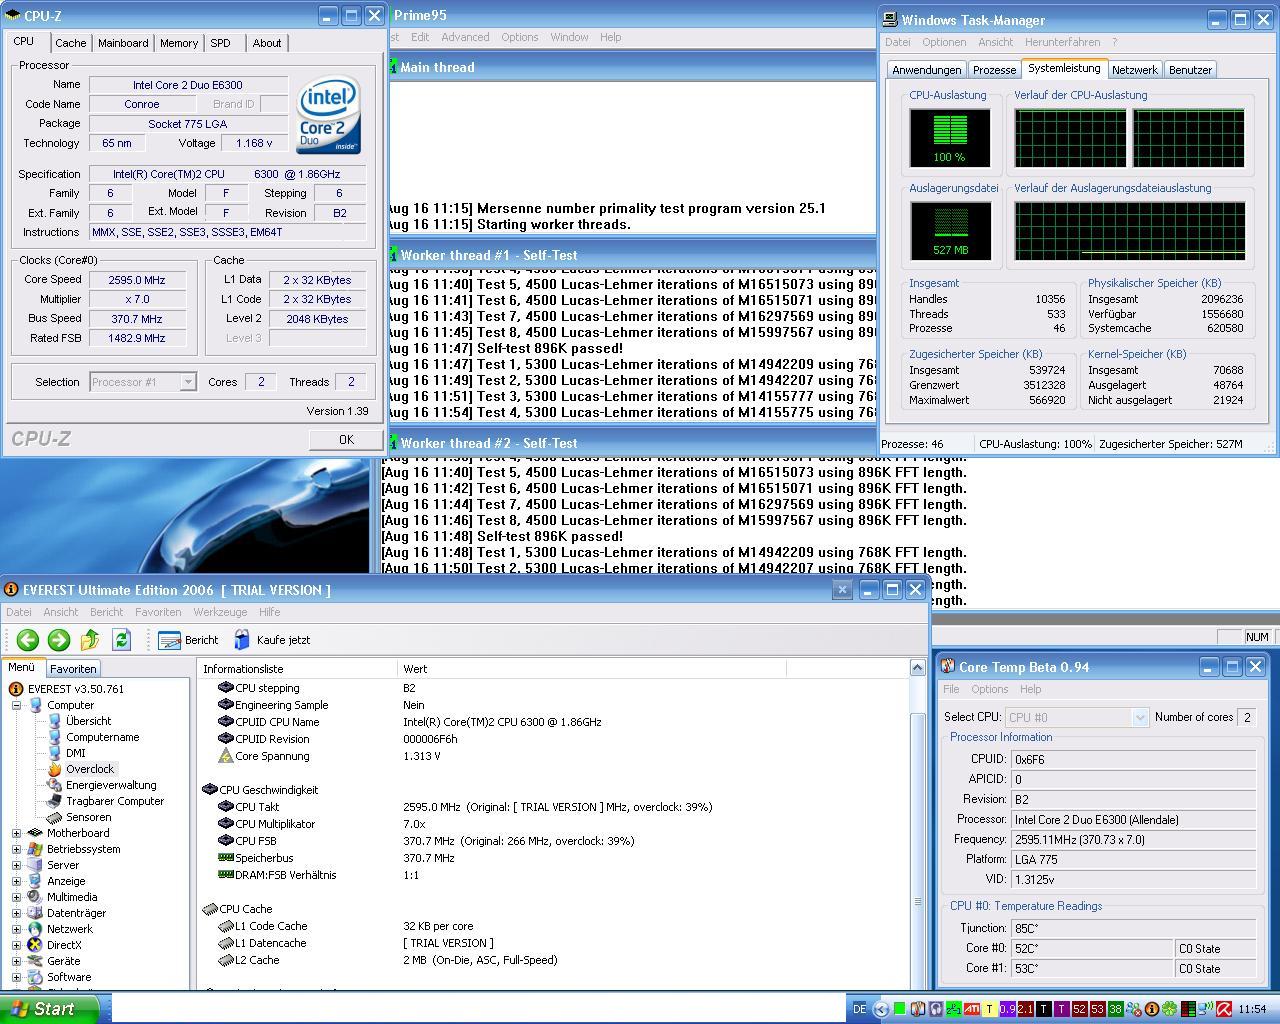Open the Bericht report button in EVEREST
This screenshot has width=1280, height=1024.
click(188, 640)
